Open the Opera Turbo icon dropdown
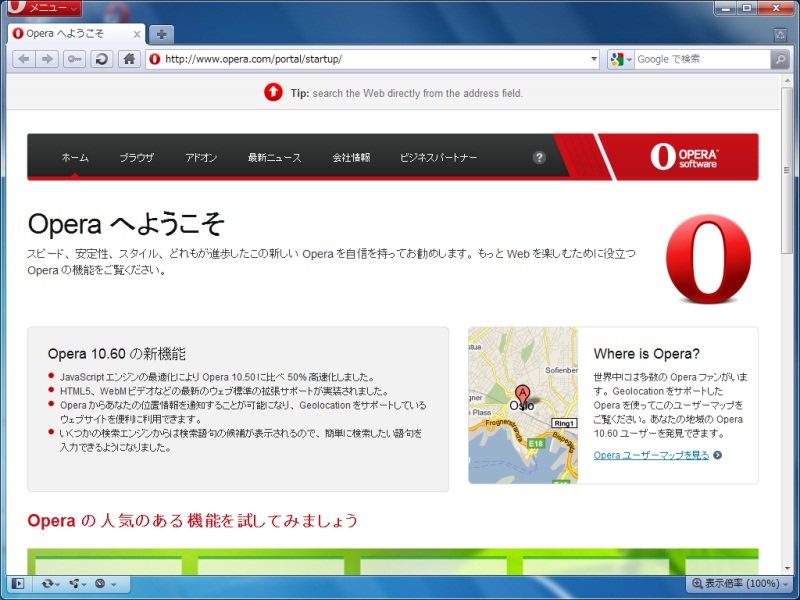 click(x=105, y=583)
